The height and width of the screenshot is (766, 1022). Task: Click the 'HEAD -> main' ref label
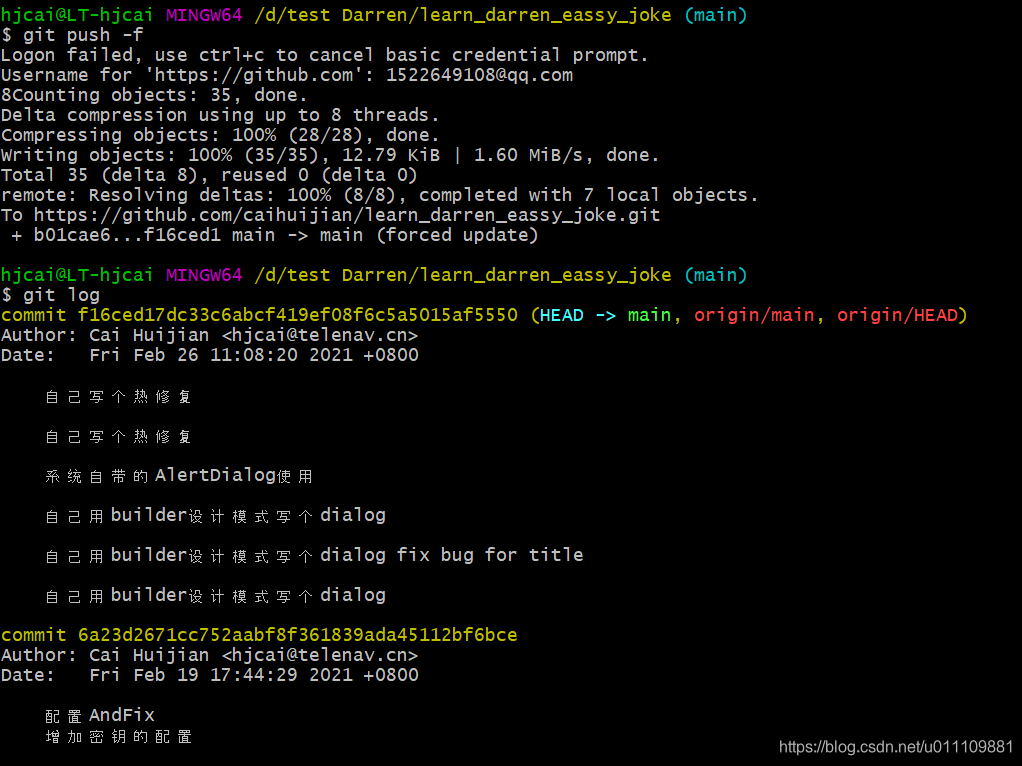pos(605,316)
